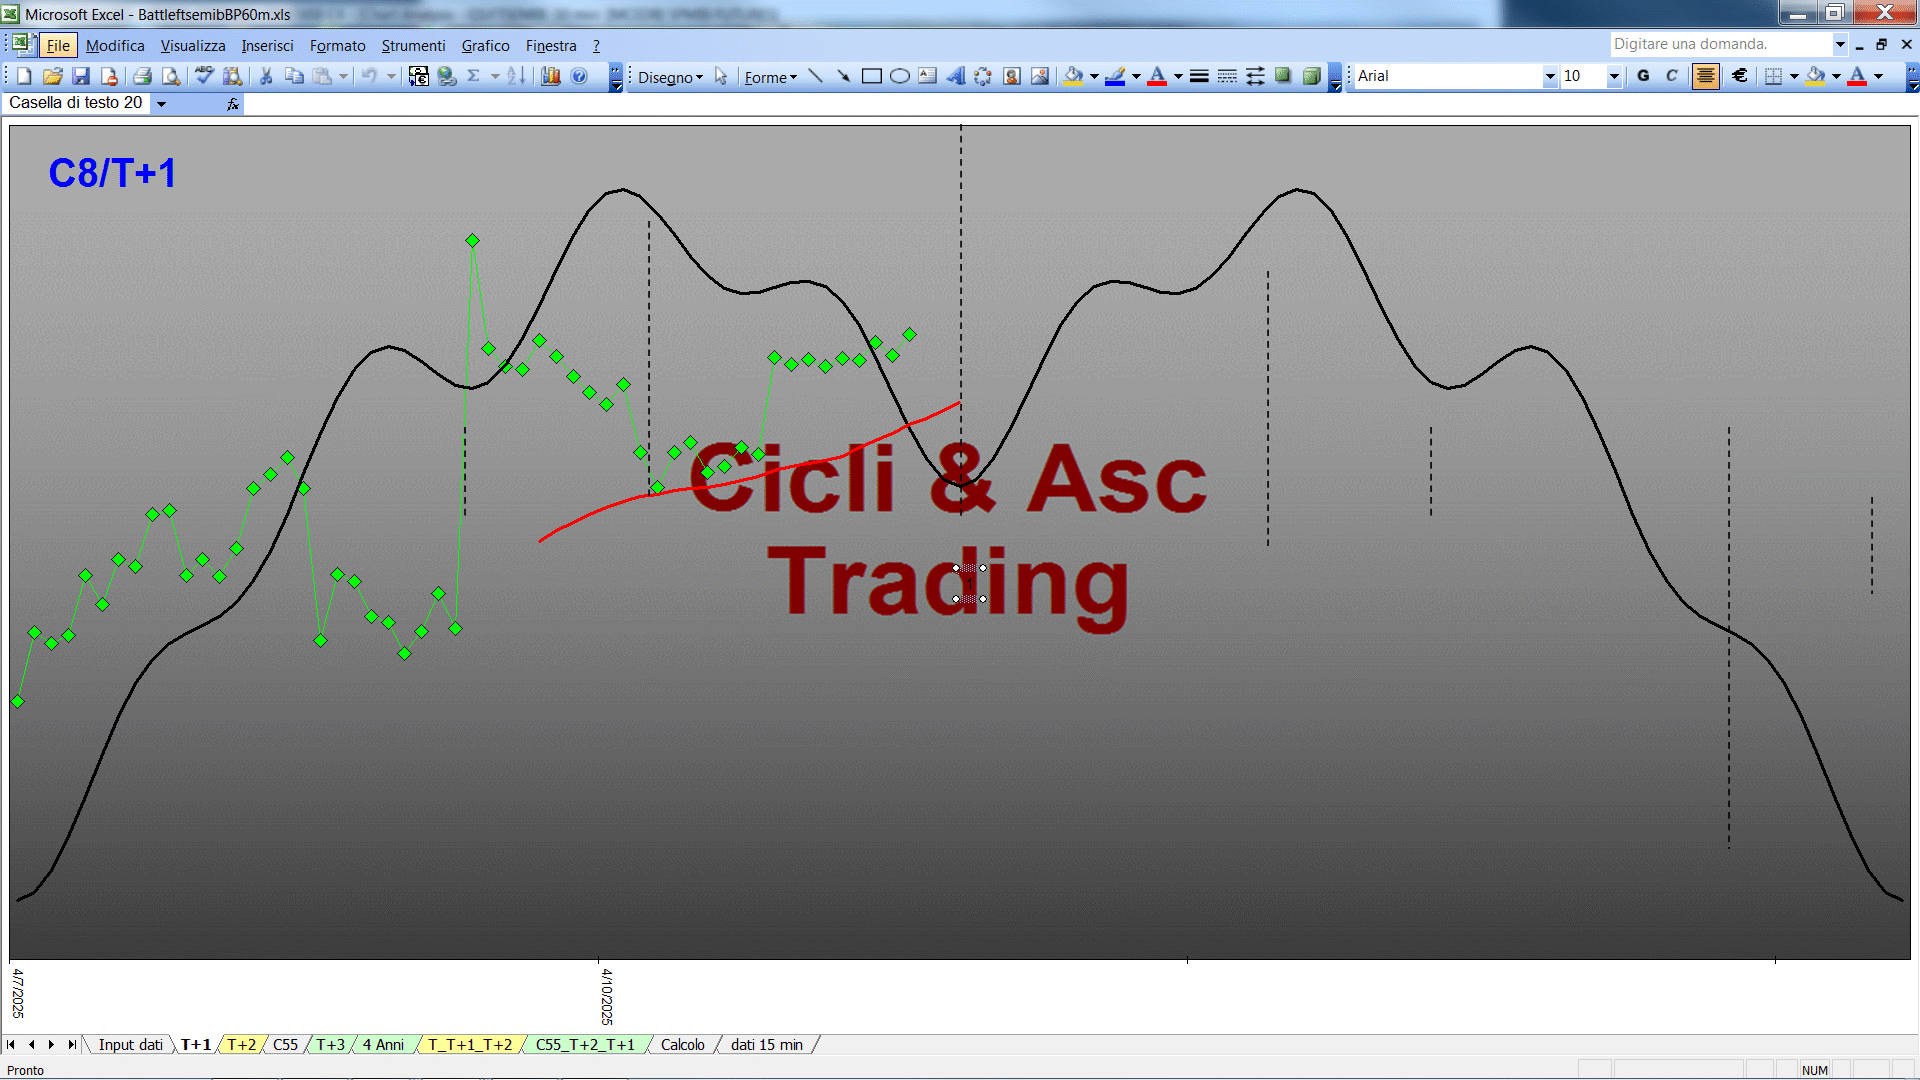Open a file with the folder icon
Viewport: 1920px width, 1080px height.
pyautogui.click(x=53, y=76)
